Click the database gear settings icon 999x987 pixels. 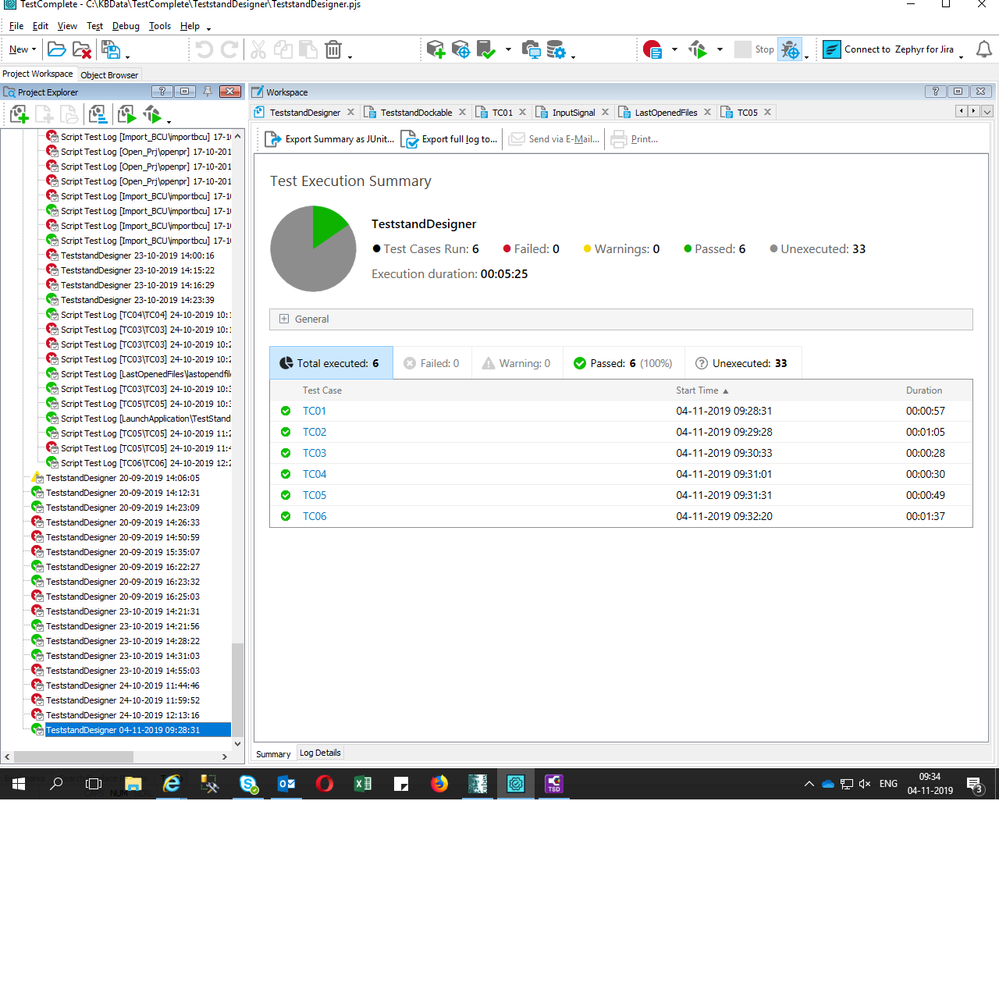pos(556,49)
